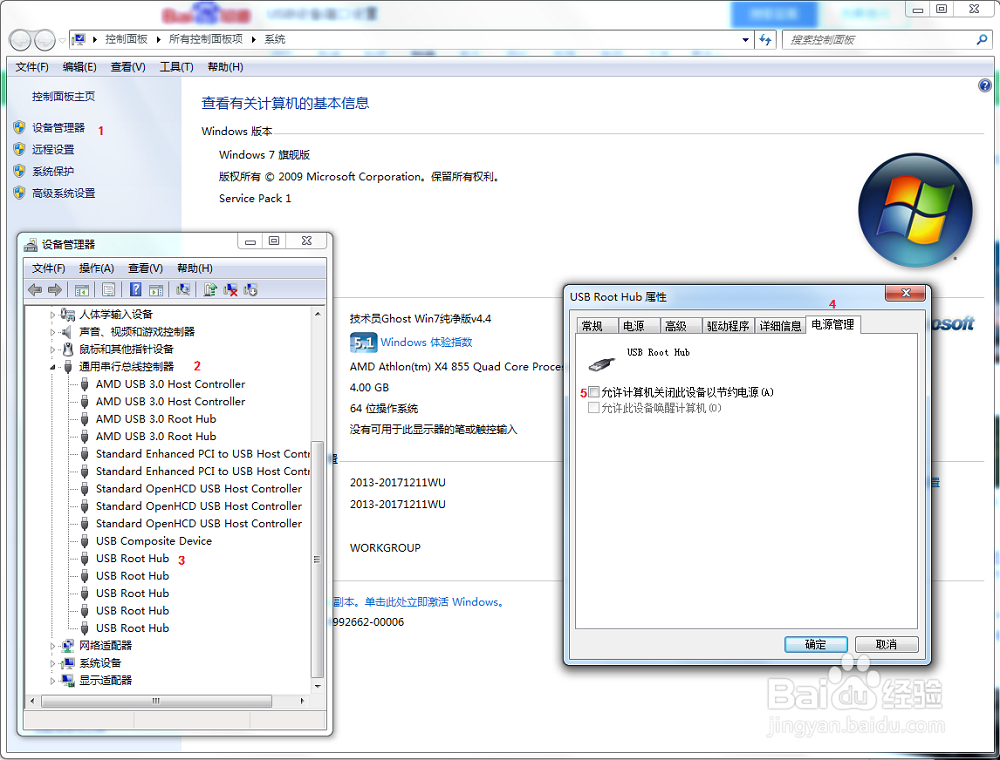Click 控制面板主页 link

(64, 96)
